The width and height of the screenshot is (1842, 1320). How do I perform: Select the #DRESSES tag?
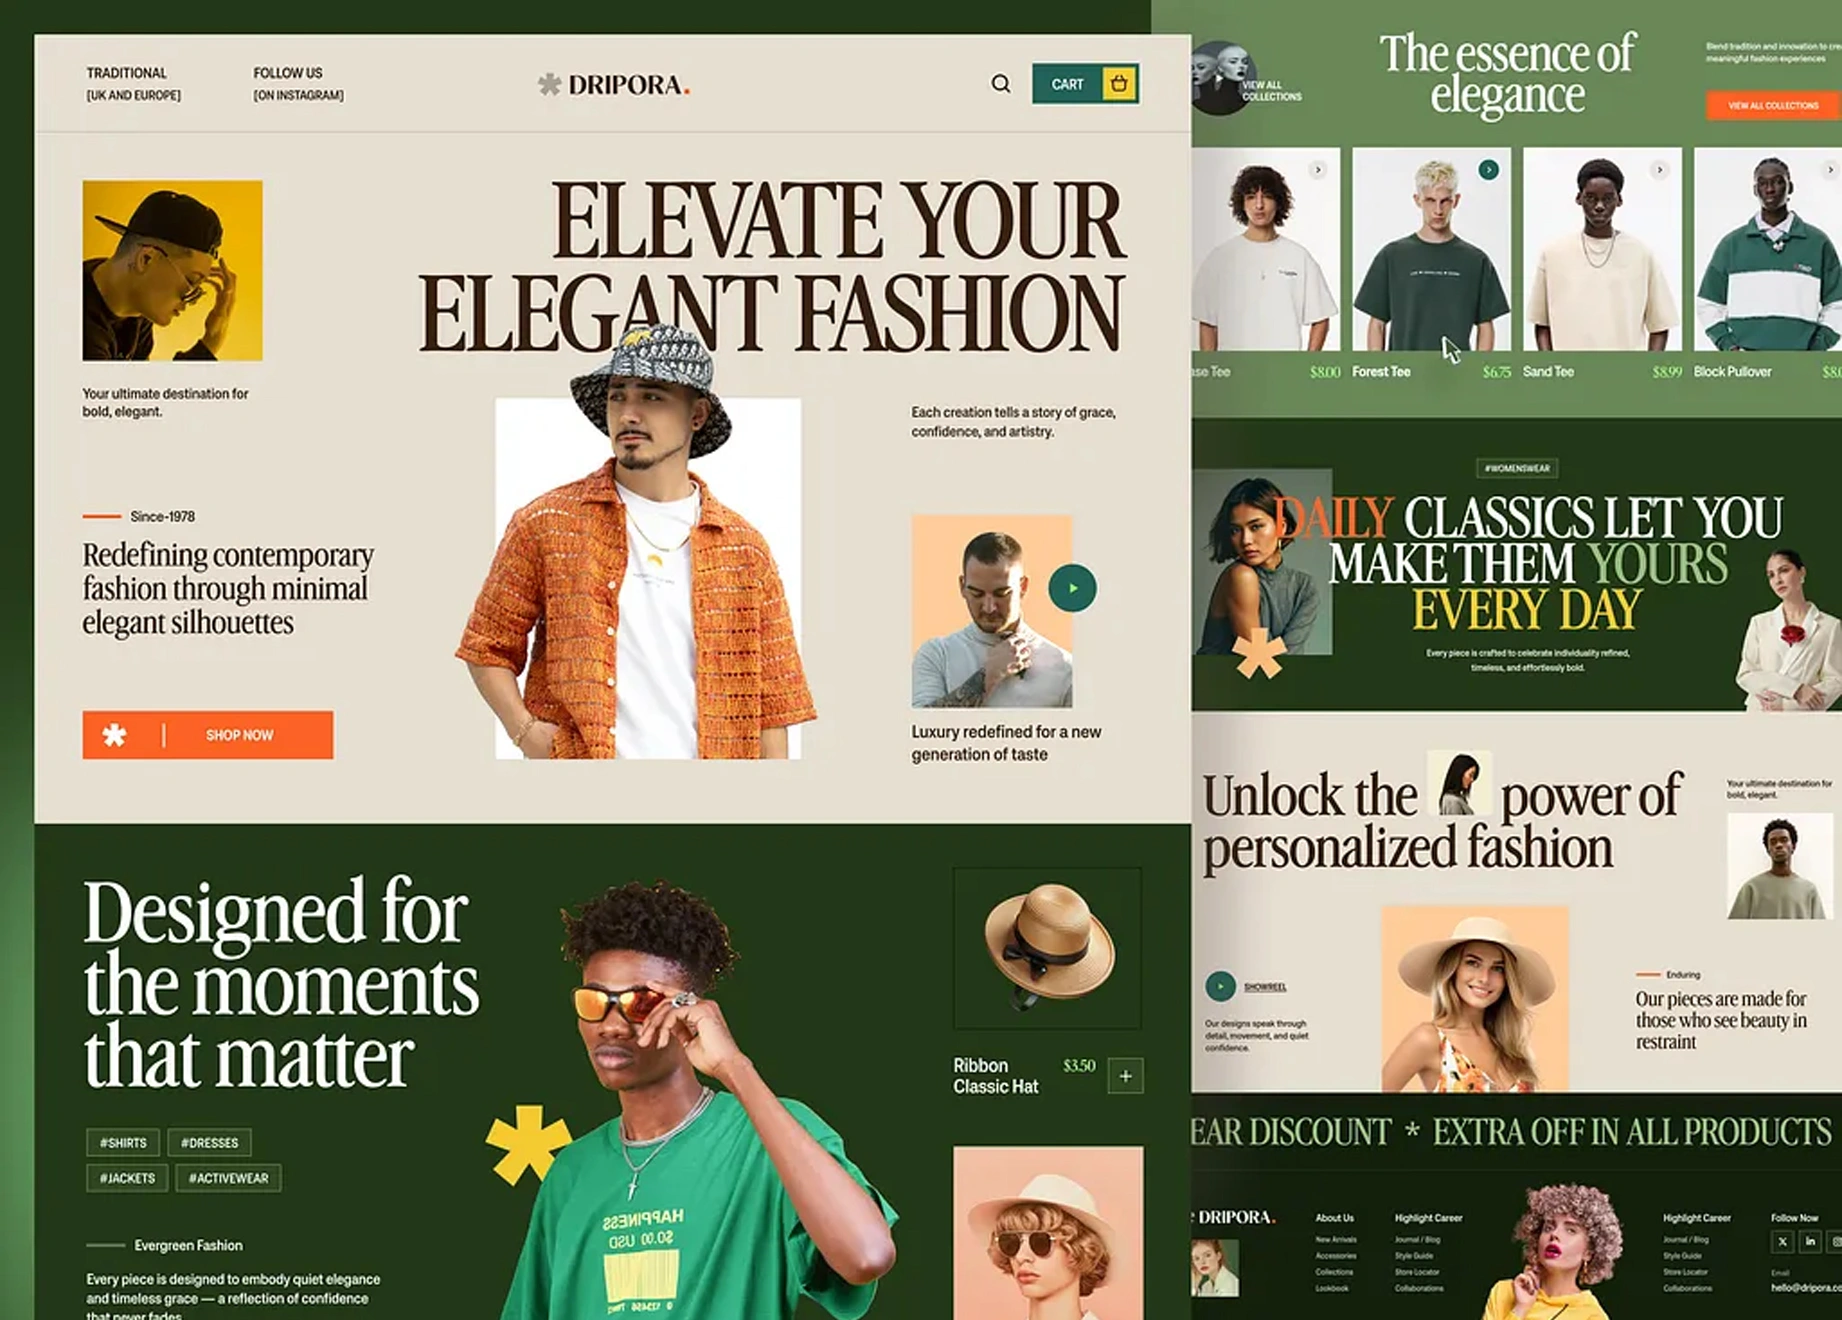tap(209, 1142)
